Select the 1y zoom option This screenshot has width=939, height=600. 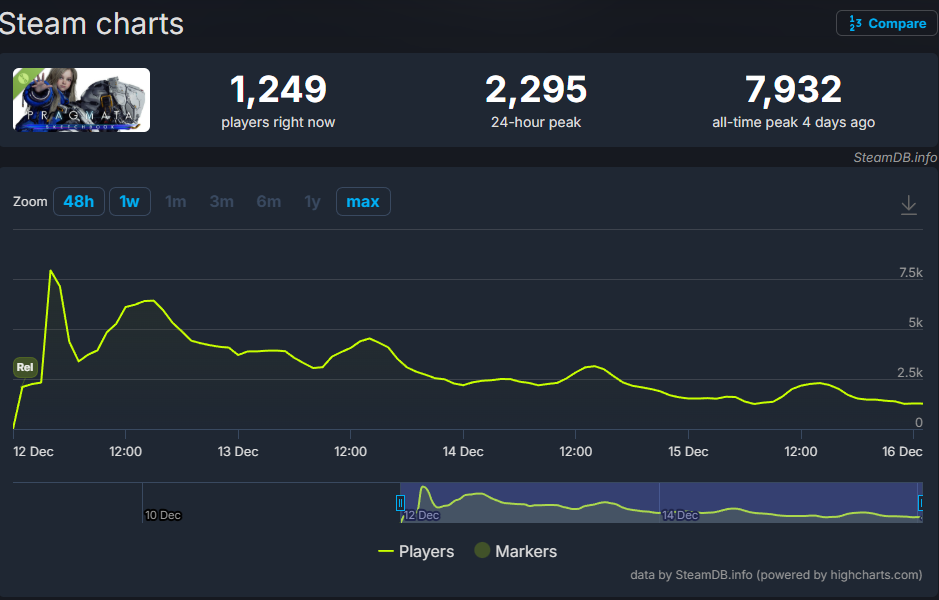click(312, 201)
